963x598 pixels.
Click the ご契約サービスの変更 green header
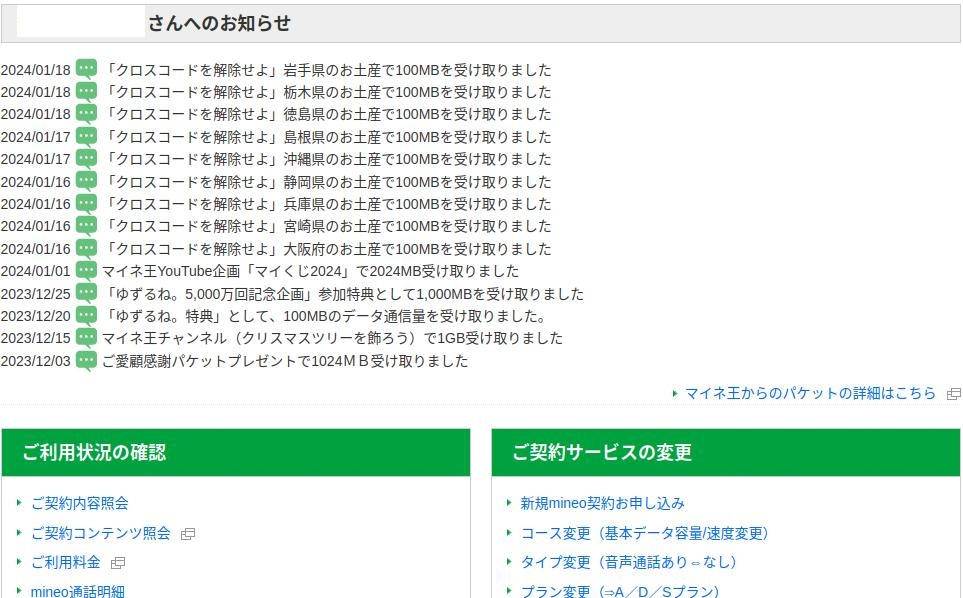725,453
